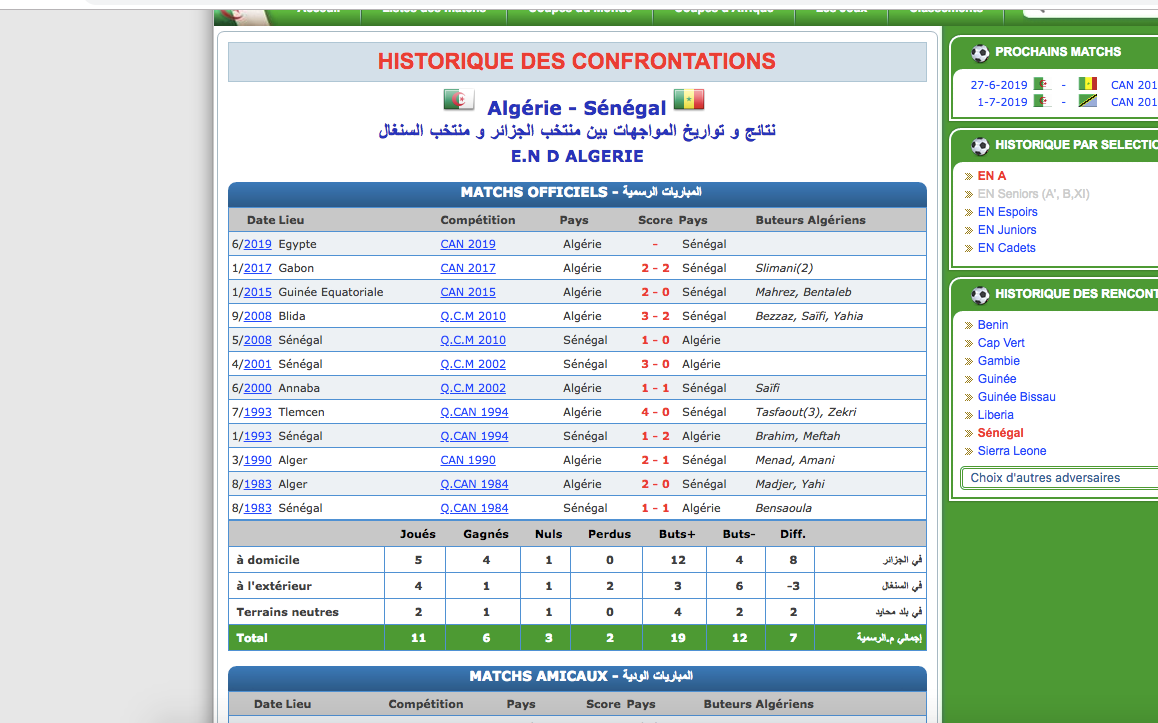Image resolution: width=1158 pixels, height=723 pixels.
Task: Open the 2000 year link for Annaba match
Action: (258, 388)
